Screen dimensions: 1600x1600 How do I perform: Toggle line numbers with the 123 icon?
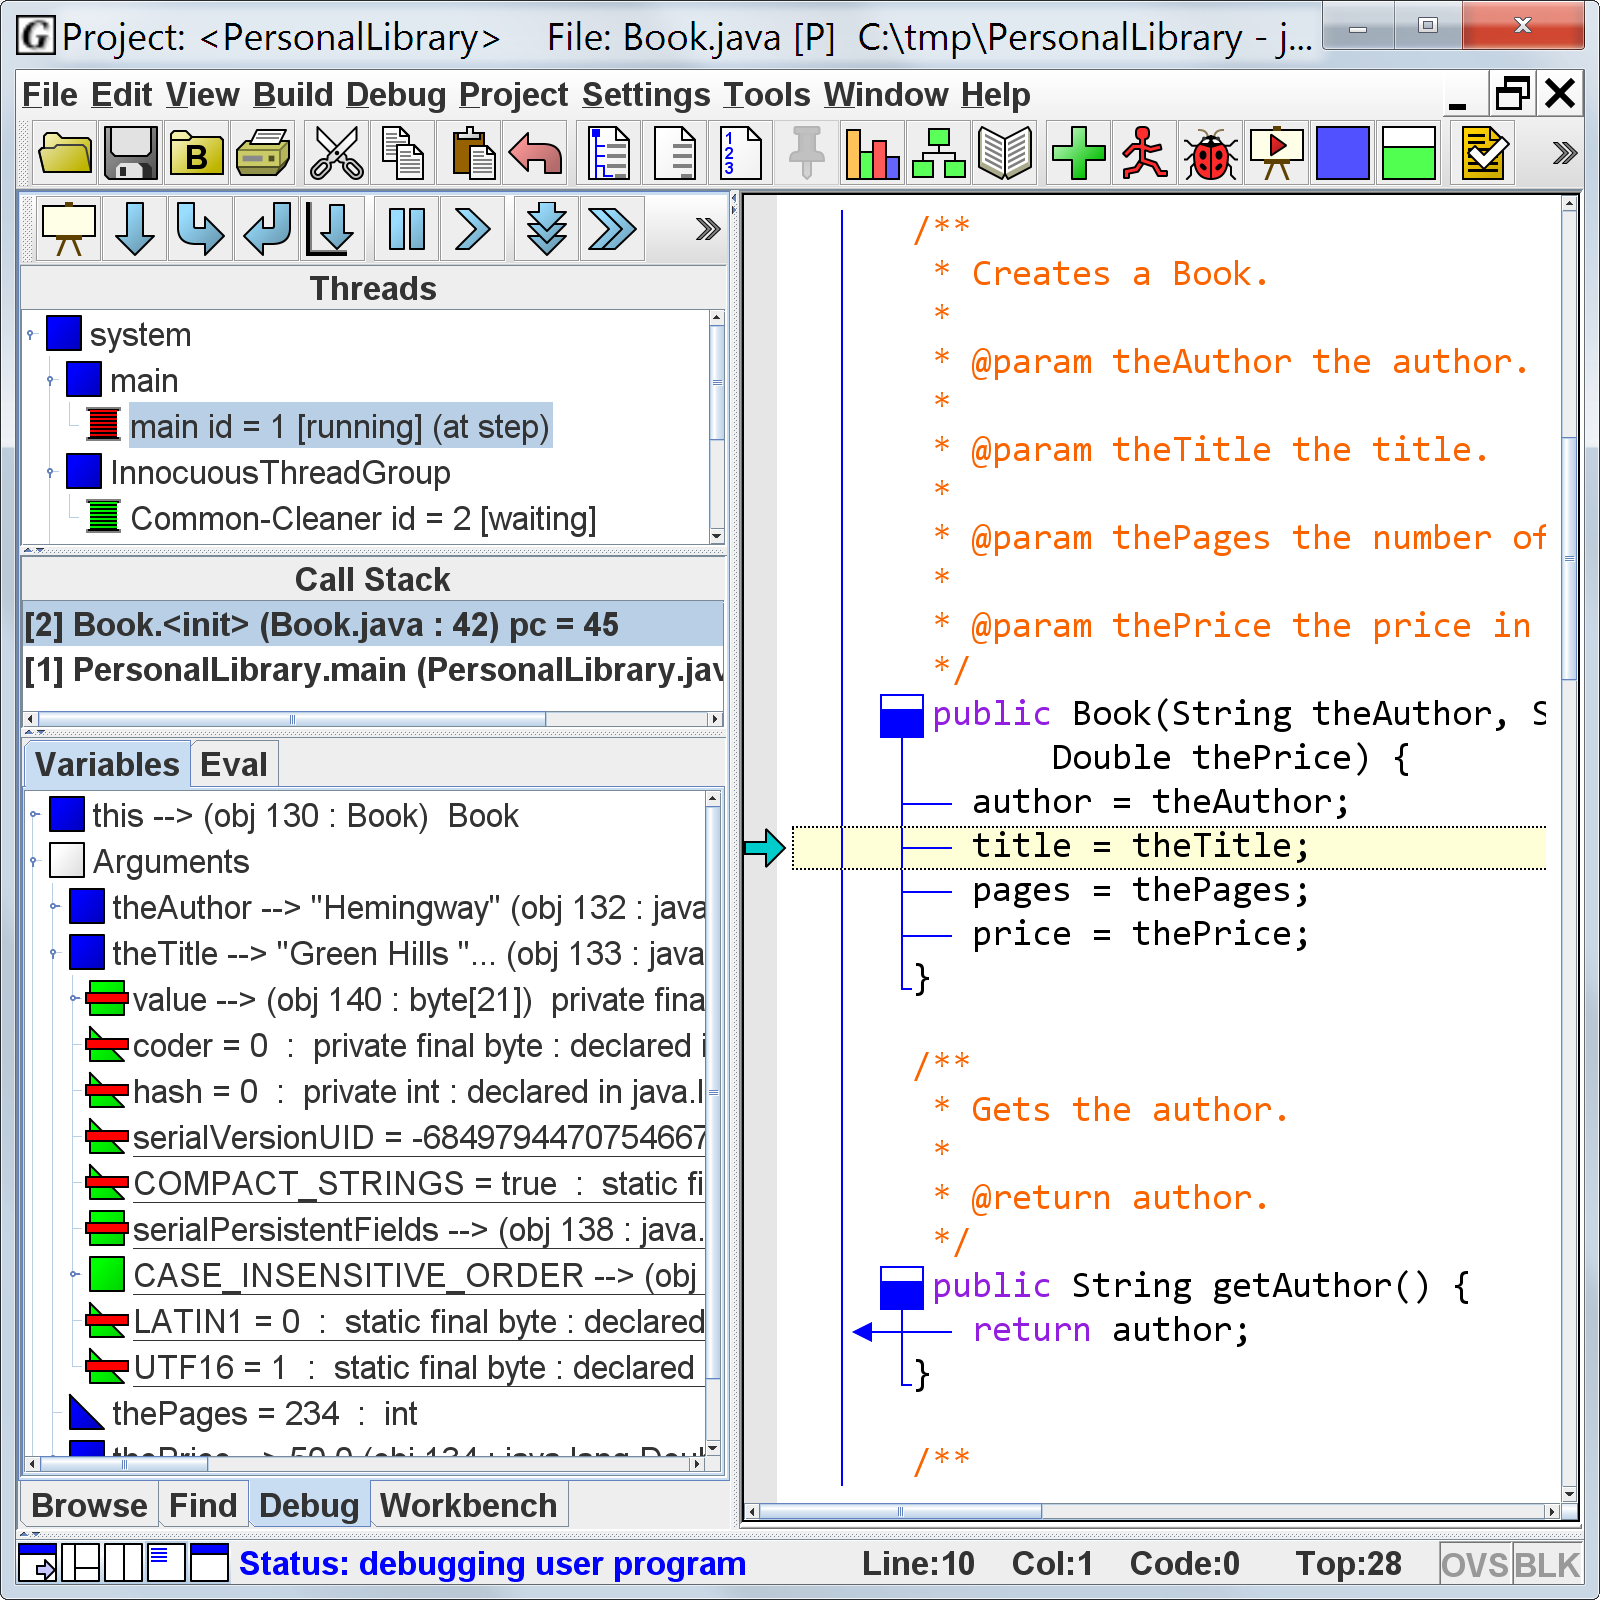(740, 154)
